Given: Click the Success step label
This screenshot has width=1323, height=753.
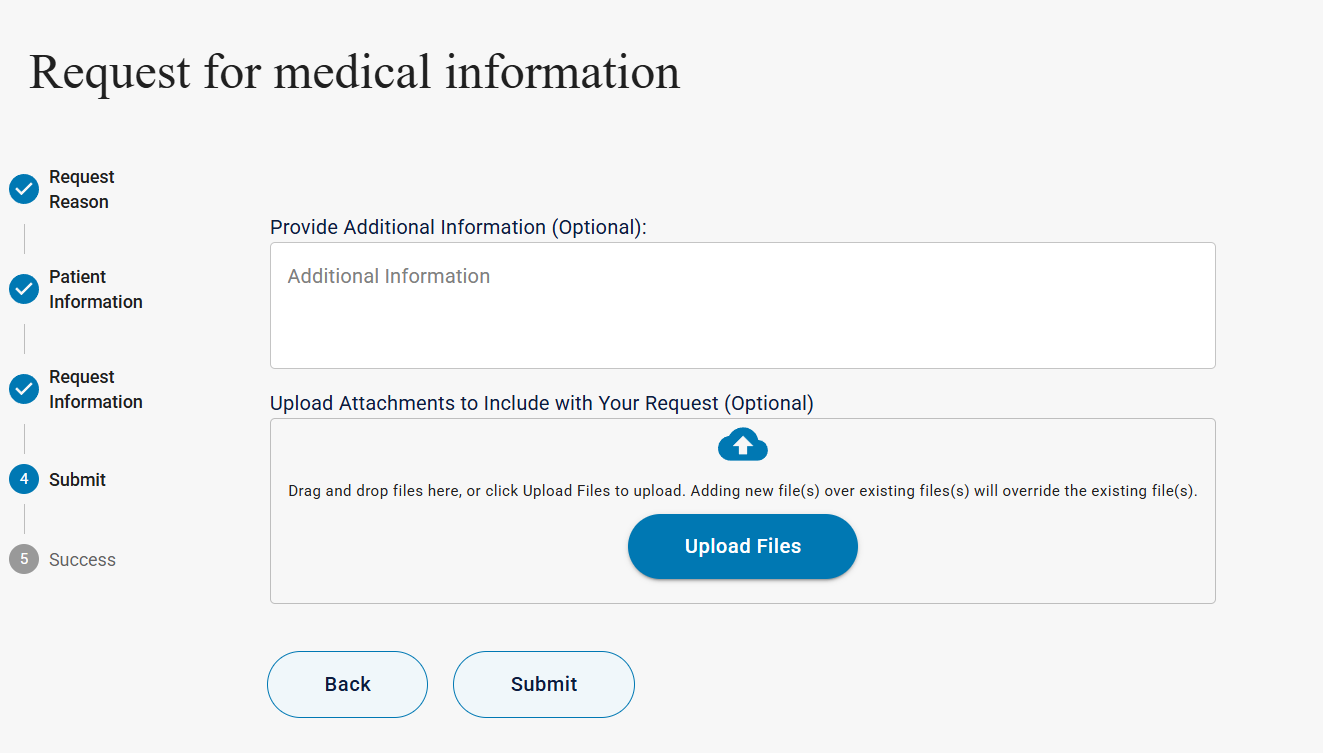Looking at the screenshot, I should [82, 560].
